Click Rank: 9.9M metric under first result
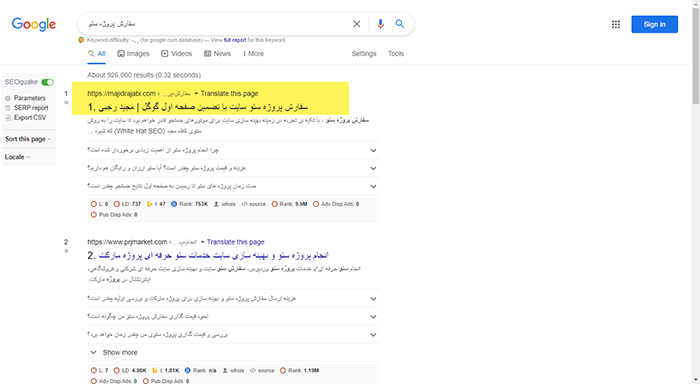Image resolution: width=700 pixels, height=384 pixels. (x=290, y=204)
